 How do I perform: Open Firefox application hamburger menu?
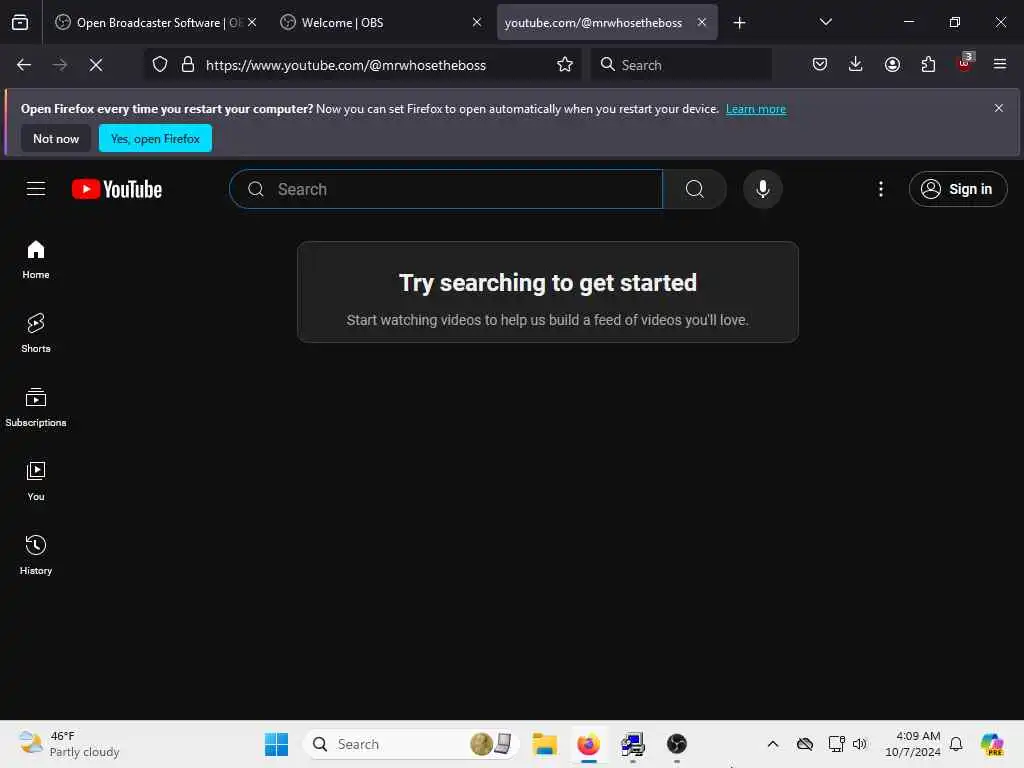click(x=1000, y=65)
